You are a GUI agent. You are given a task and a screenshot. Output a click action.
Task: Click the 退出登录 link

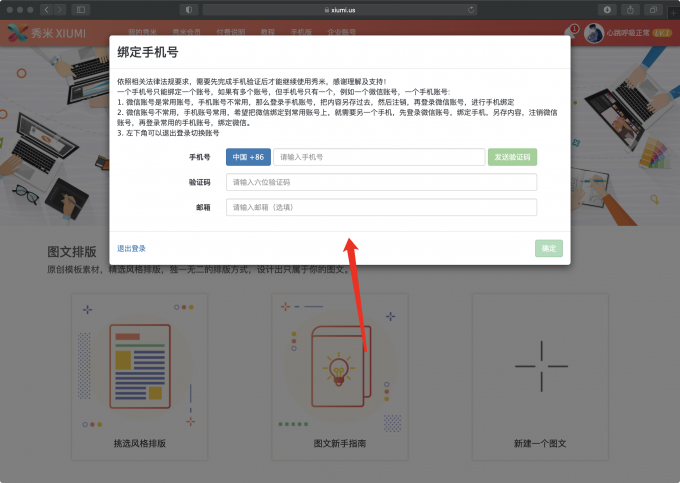coord(131,248)
